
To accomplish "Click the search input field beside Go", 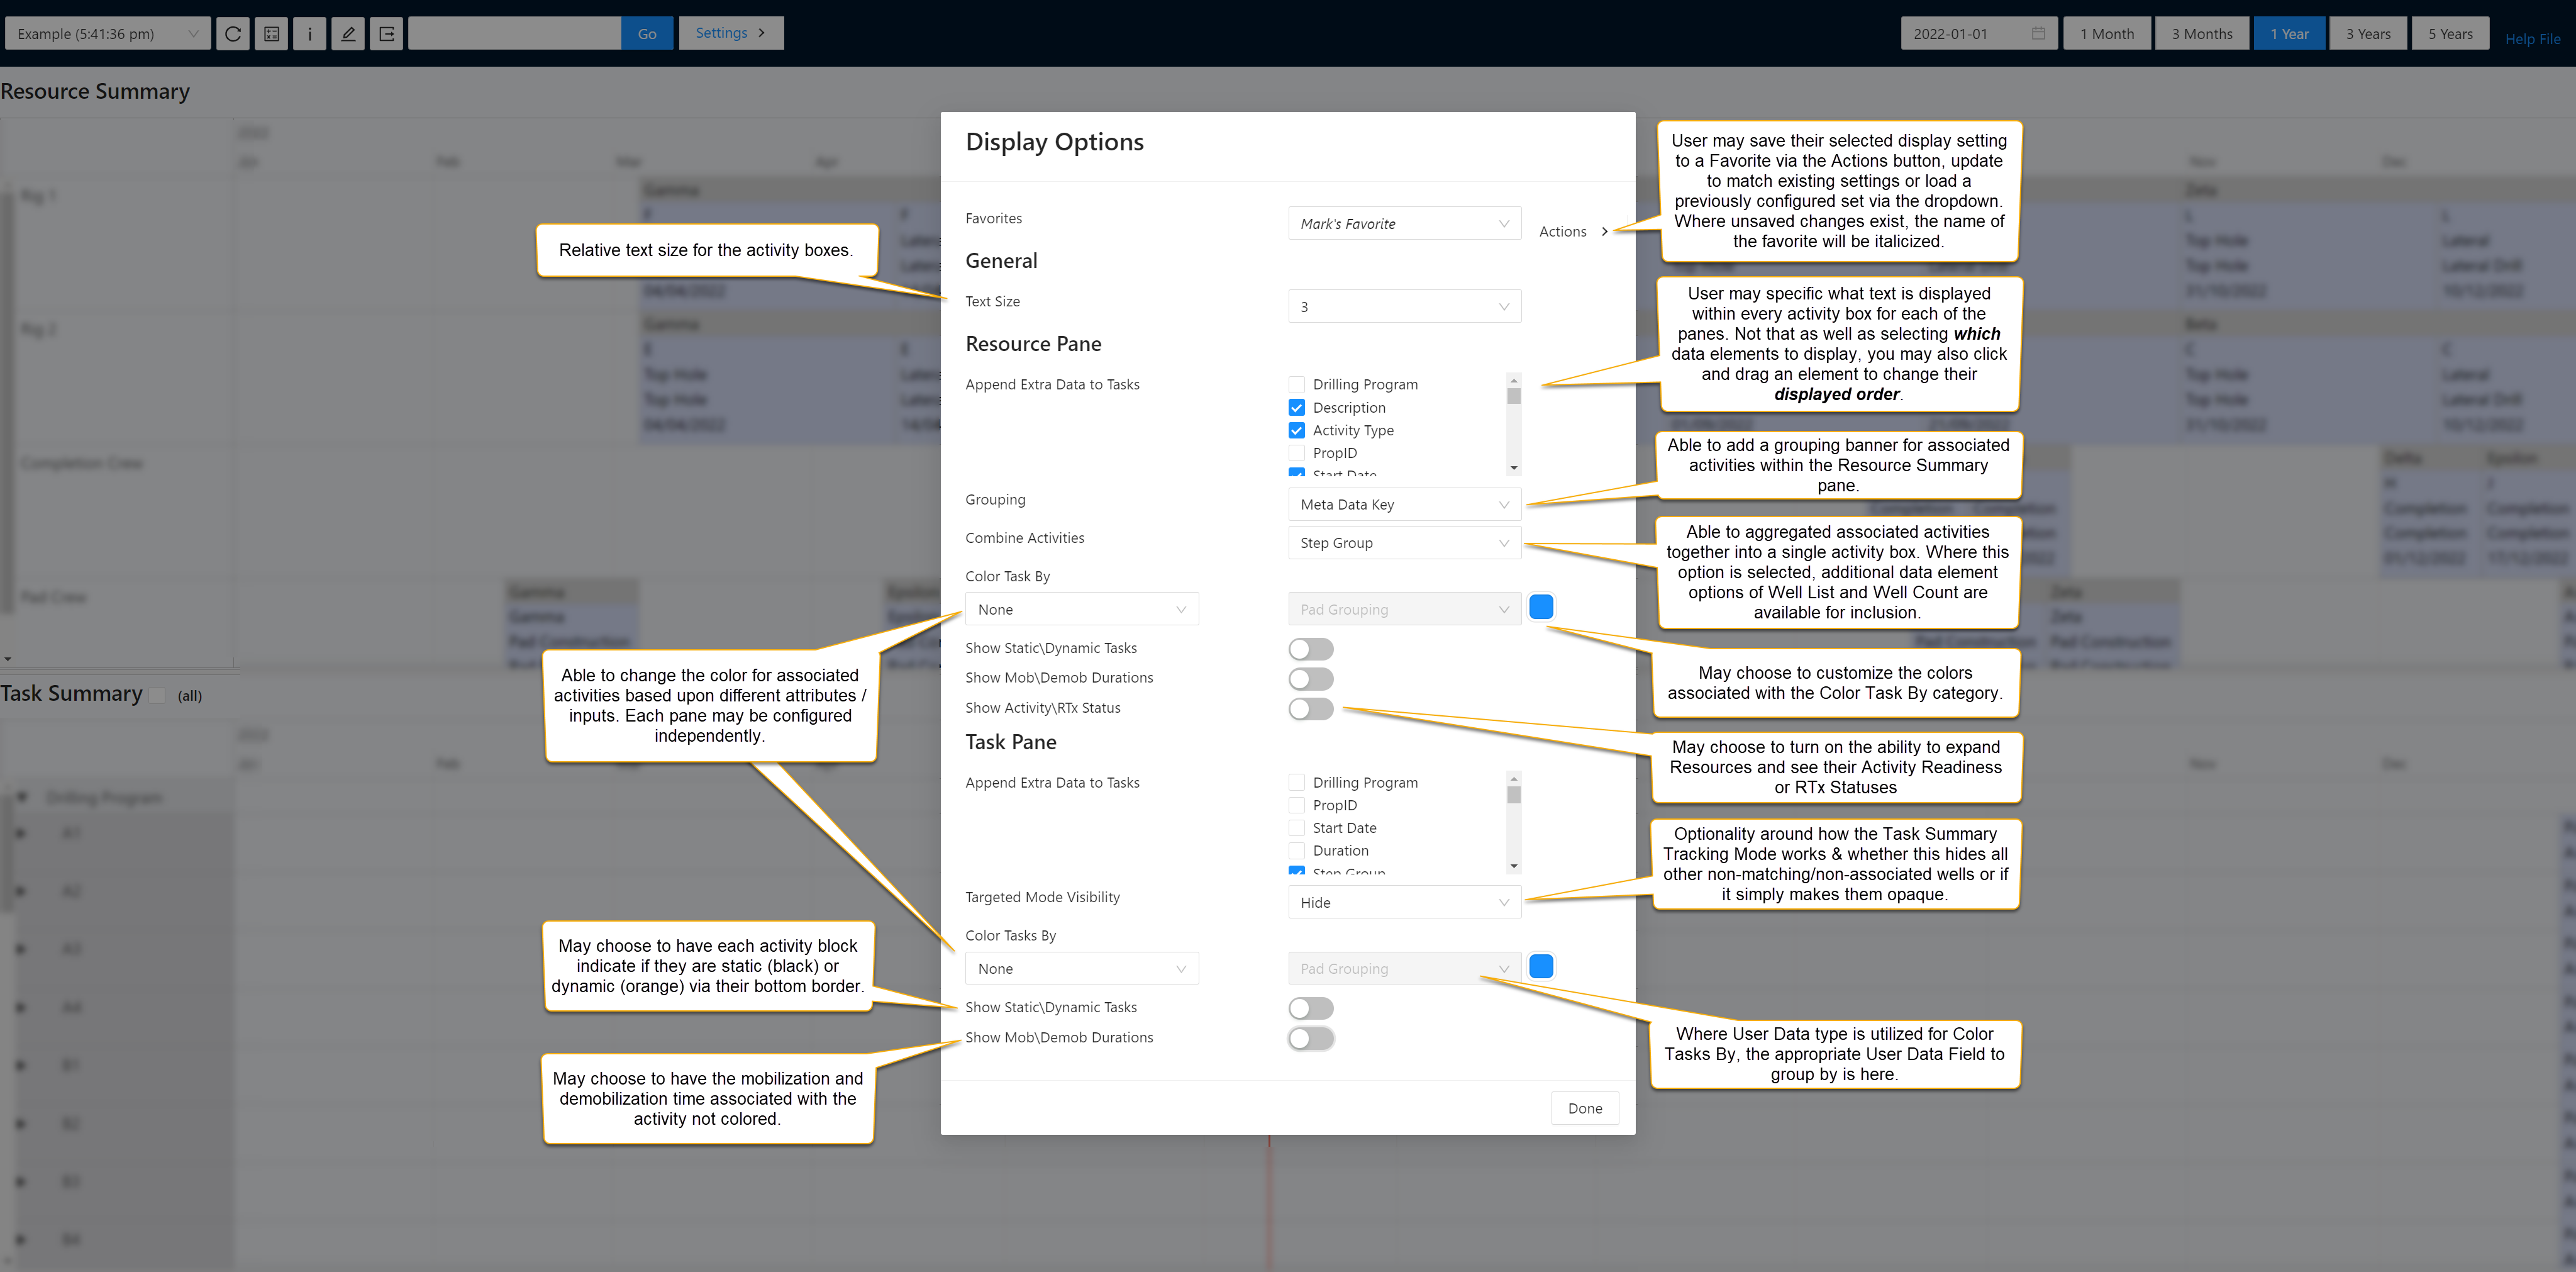I will pos(514,33).
